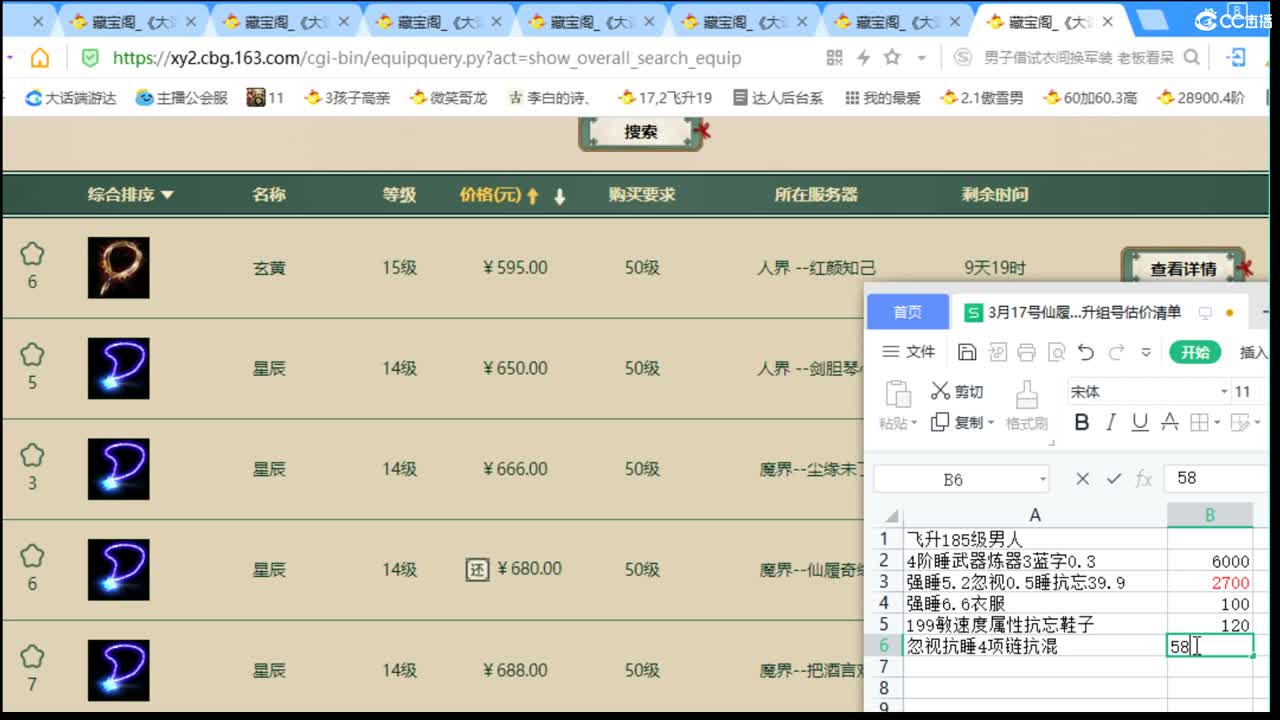Image resolution: width=1280 pixels, height=720 pixels.
Task: Toggle italic formatting
Action: tap(1111, 421)
